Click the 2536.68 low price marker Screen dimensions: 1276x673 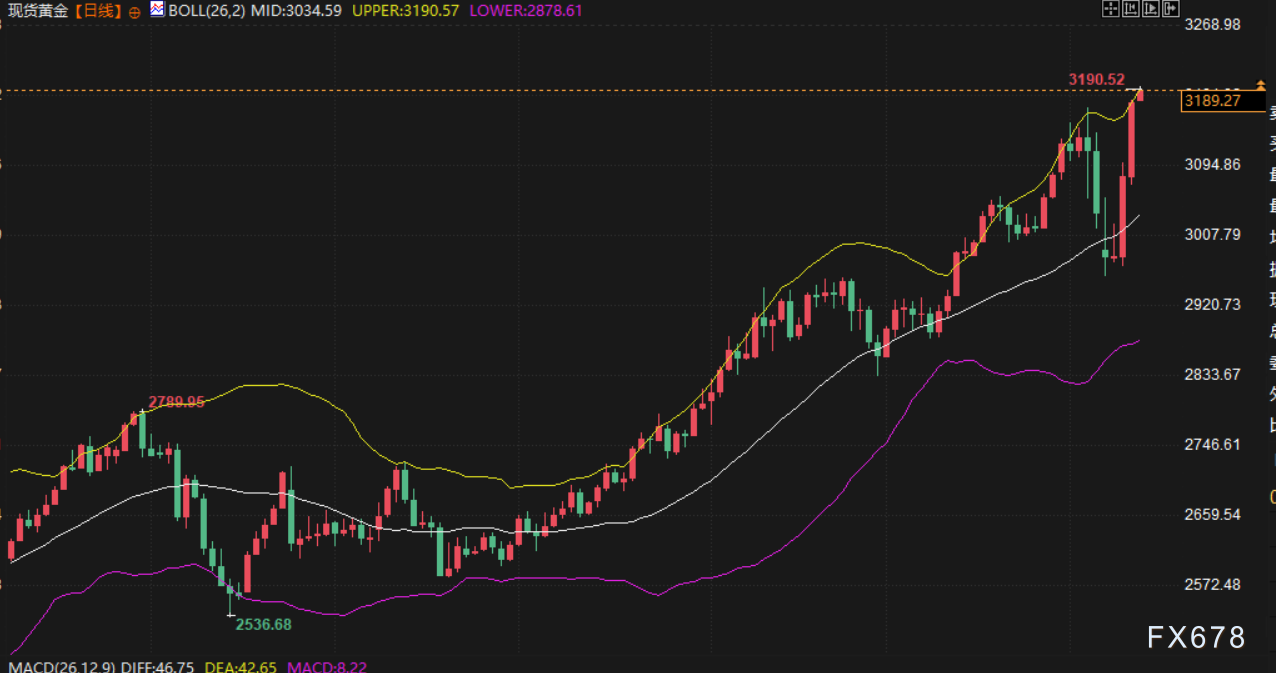[263, 624]
